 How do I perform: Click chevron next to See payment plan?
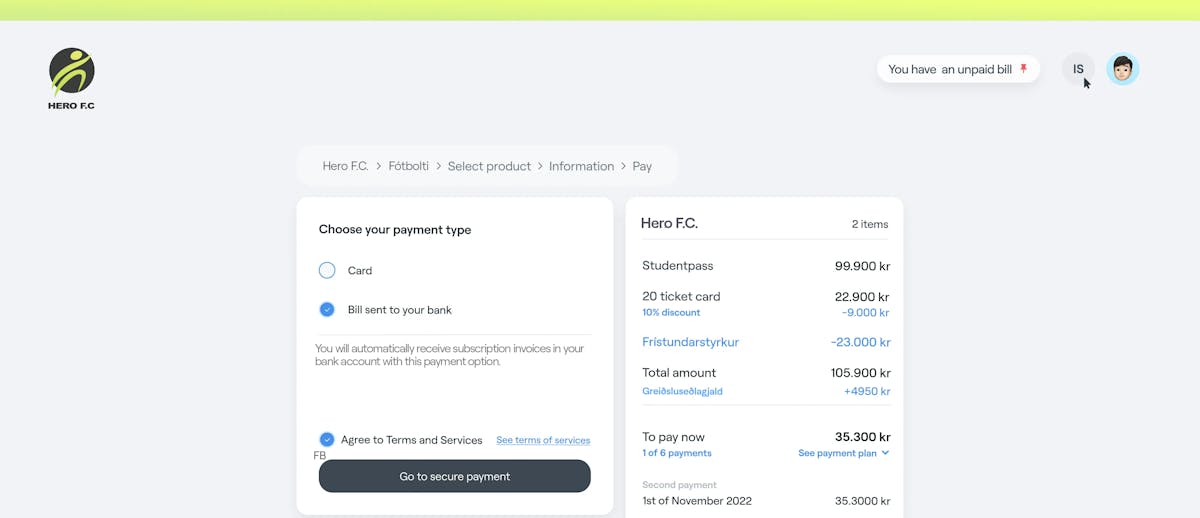tap(885, 453)
